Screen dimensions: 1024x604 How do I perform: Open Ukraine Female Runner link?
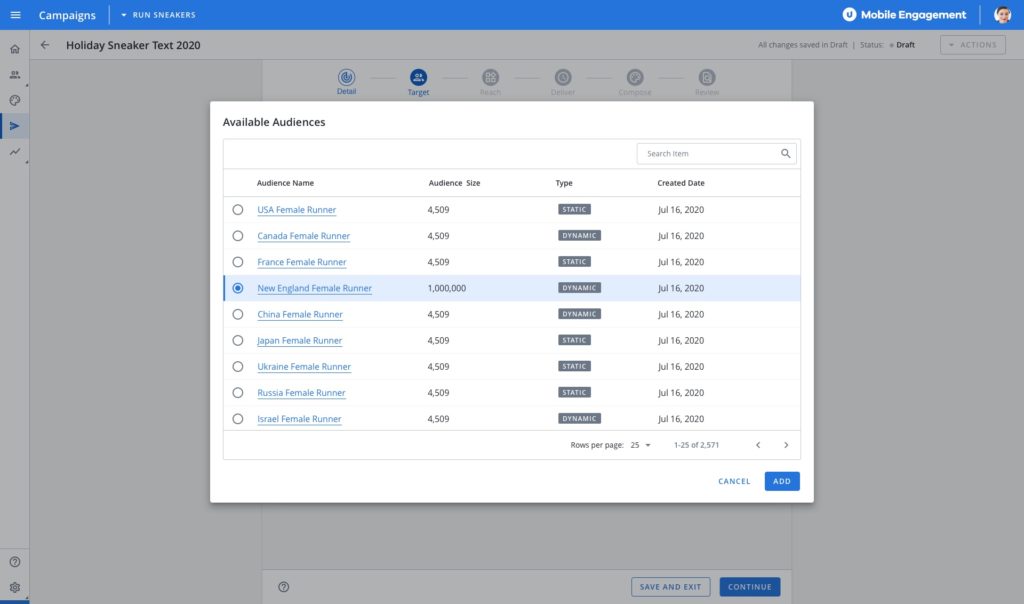pos(304,366)
